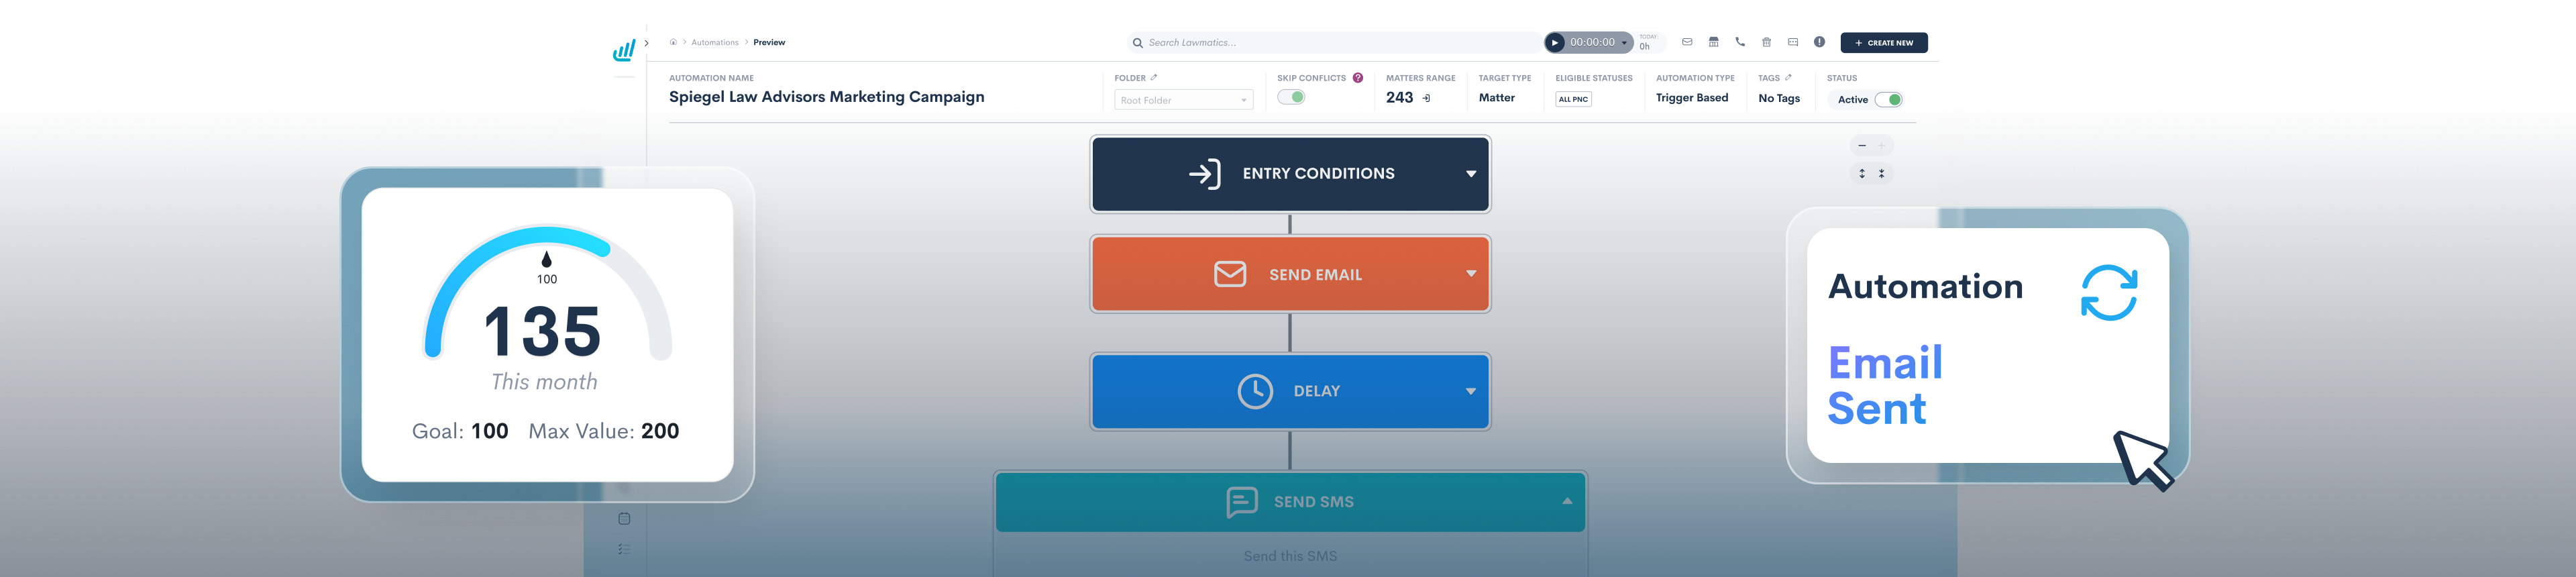
Task: Edit tags with the pencil icon beside Tags
Action: tap(1788, 77)
